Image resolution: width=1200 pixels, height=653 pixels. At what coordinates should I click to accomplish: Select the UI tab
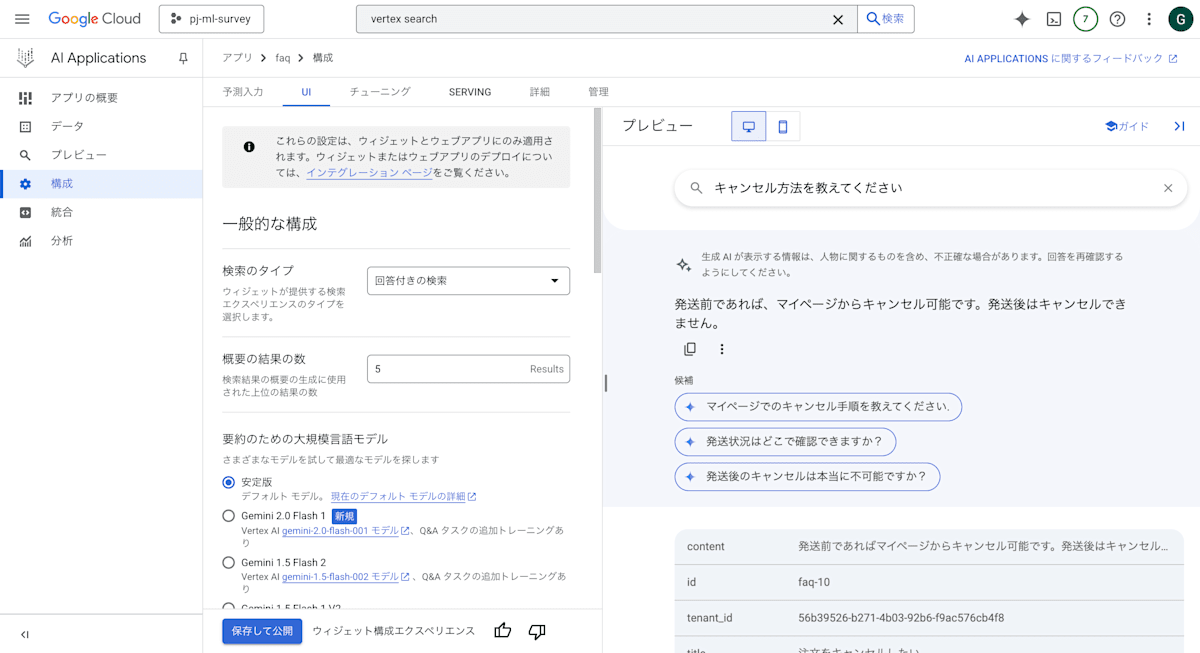tap(307, 91)
